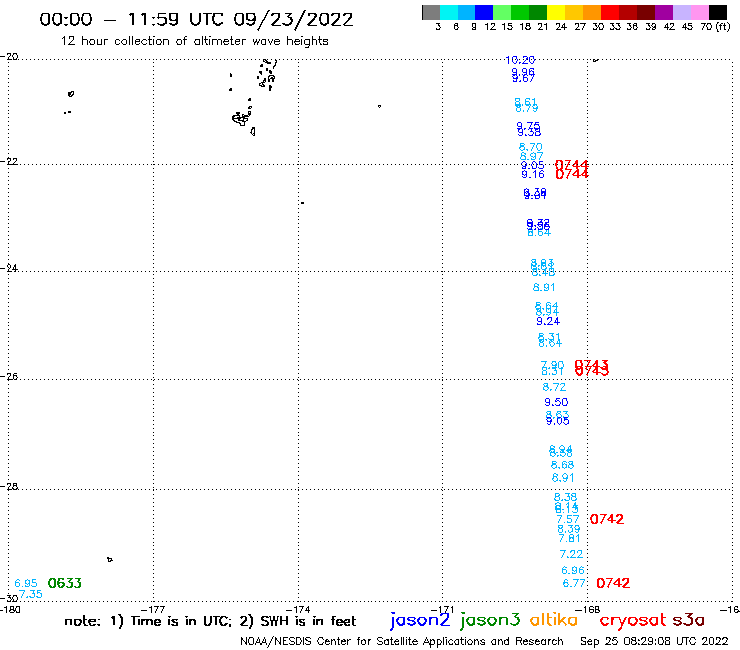
Task: Select the NOAA/NESDIS Center credit line
Action: 402,642
